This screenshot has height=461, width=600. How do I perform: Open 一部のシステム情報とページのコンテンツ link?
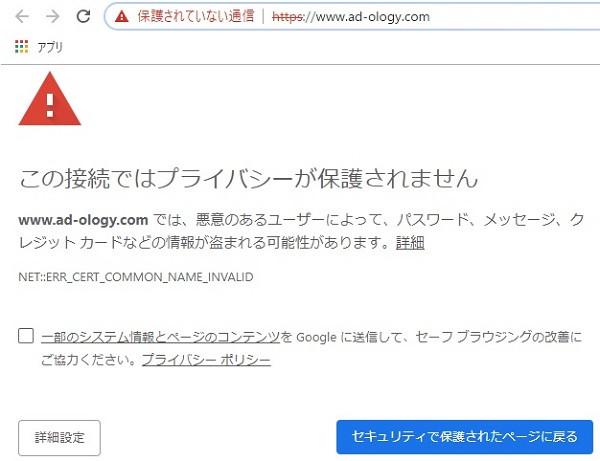(x=160, y=337)
